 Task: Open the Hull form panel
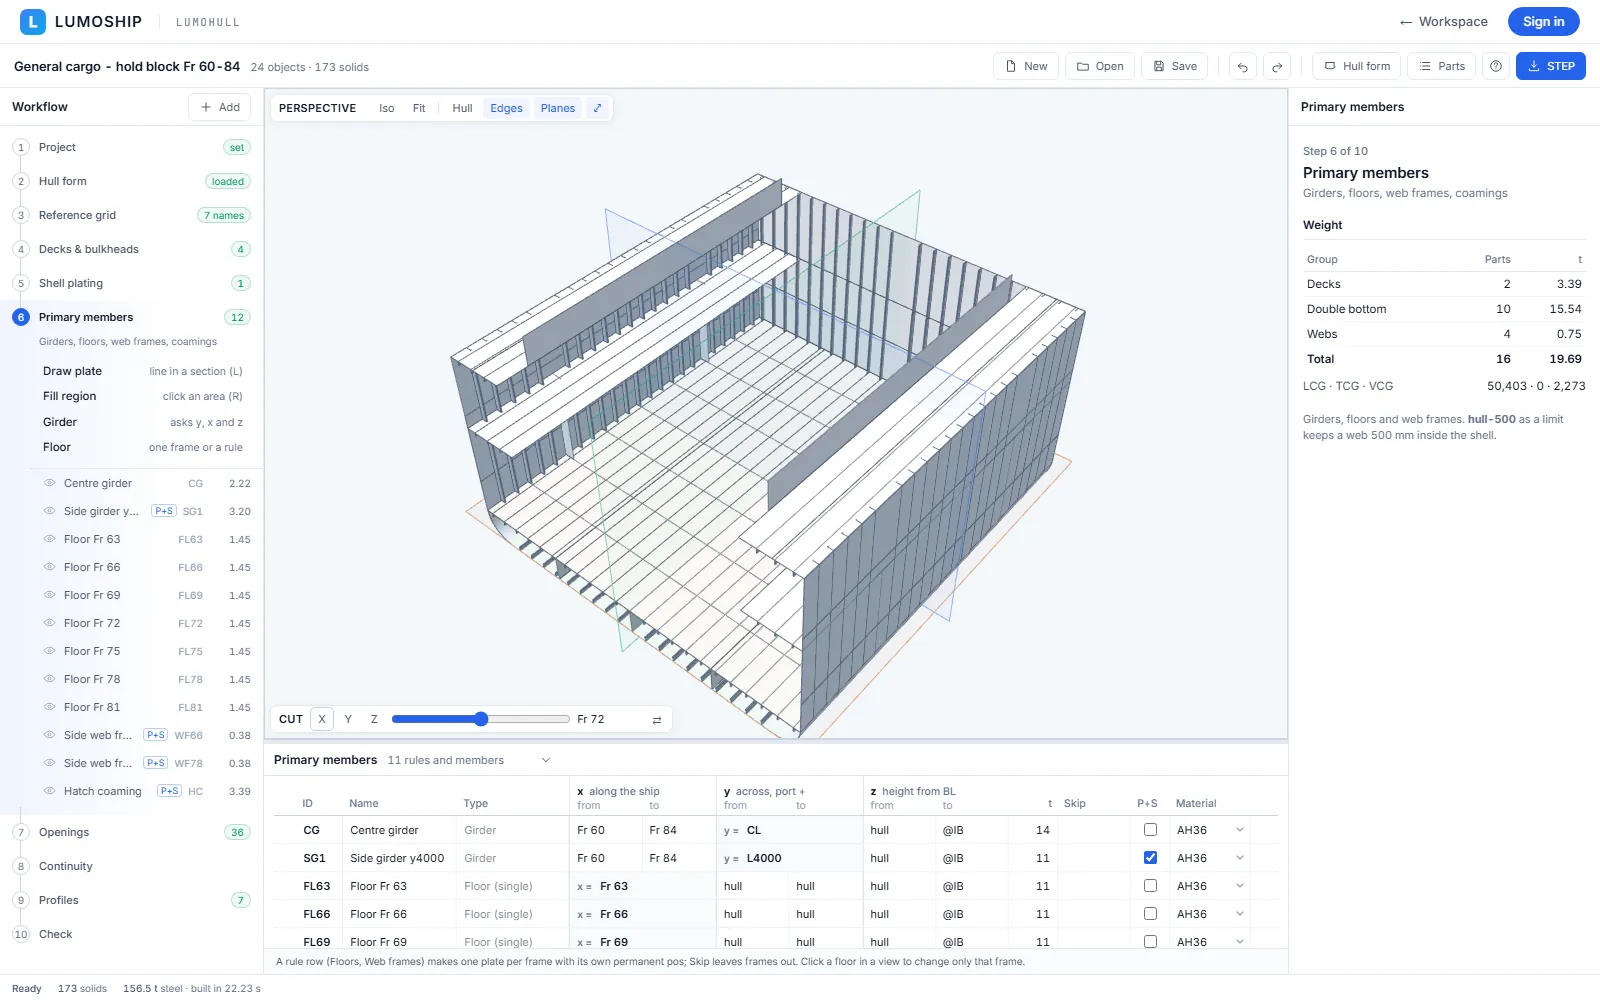[x=1357, y=66]
